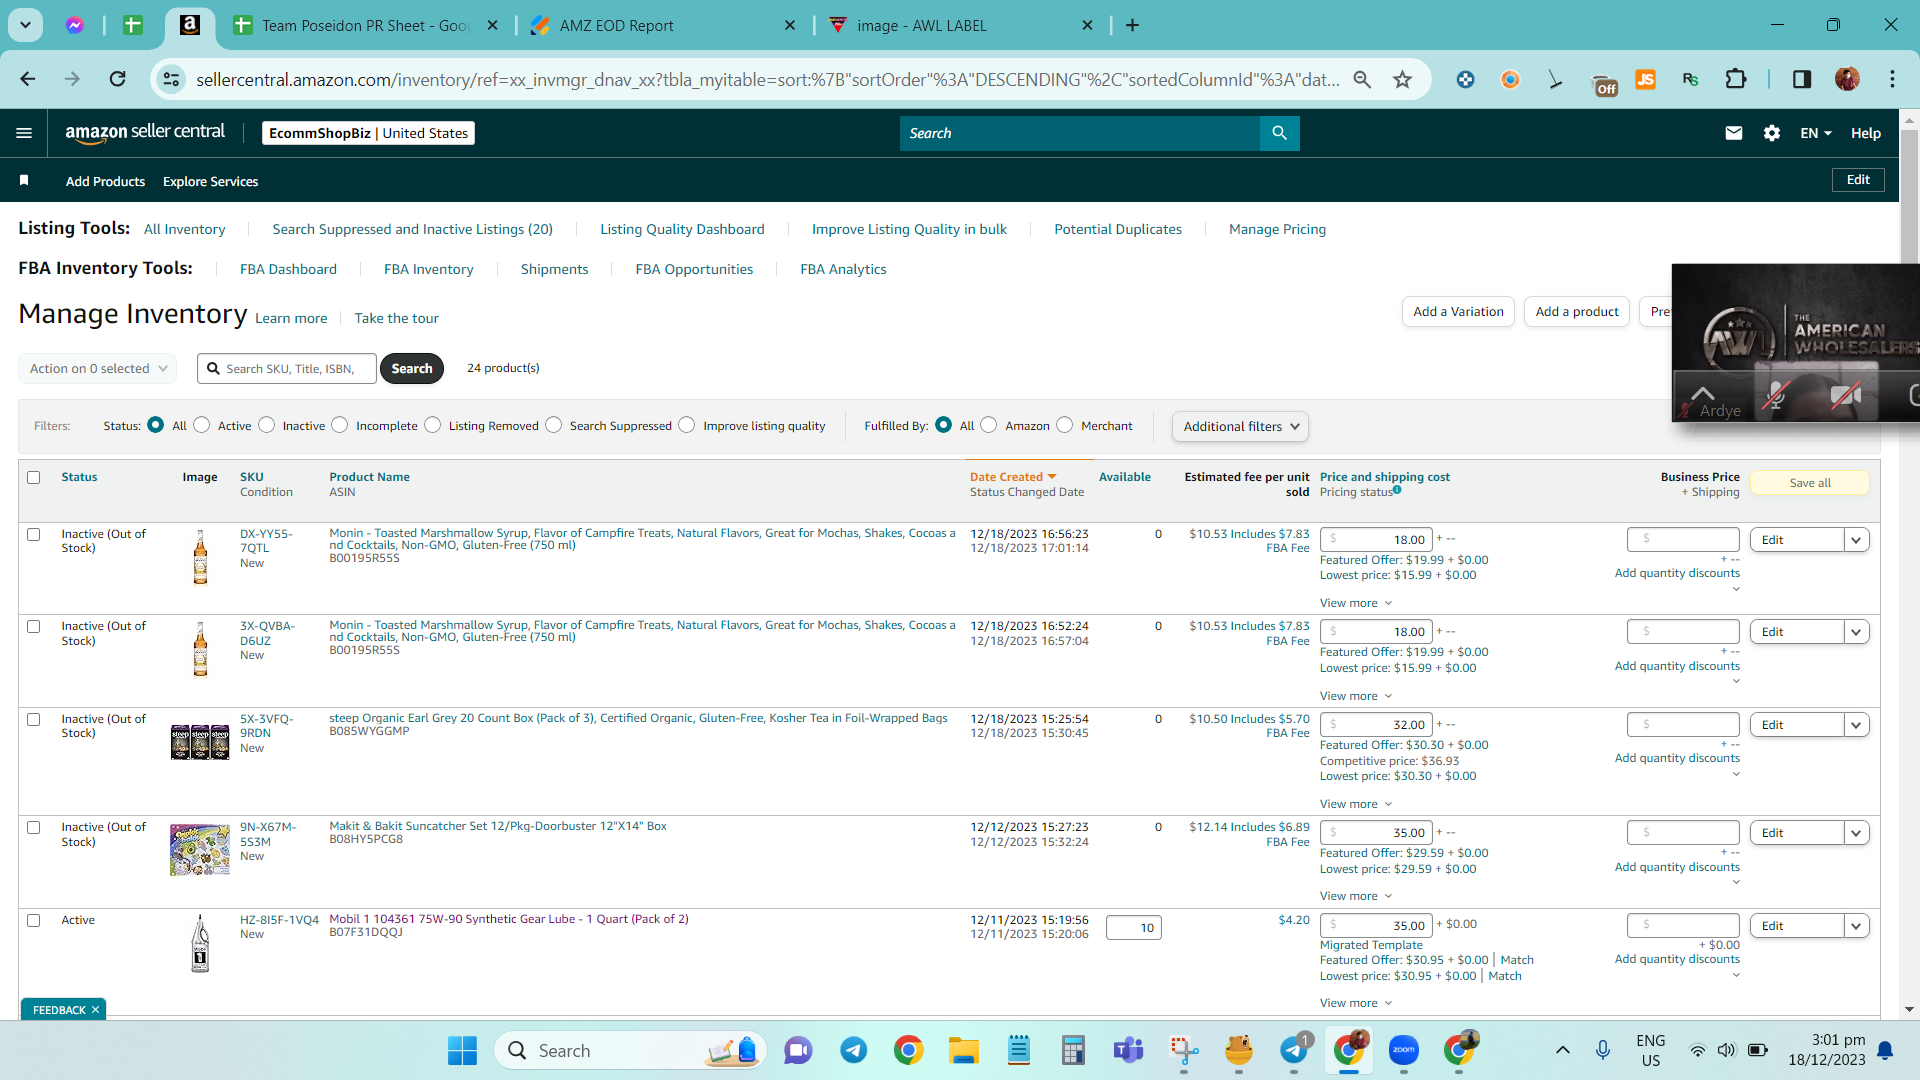Select checkbox for Mobil 1 Gear Lube row
The width and height of the screenshot is (1920, 1080).
coord(34,920)
